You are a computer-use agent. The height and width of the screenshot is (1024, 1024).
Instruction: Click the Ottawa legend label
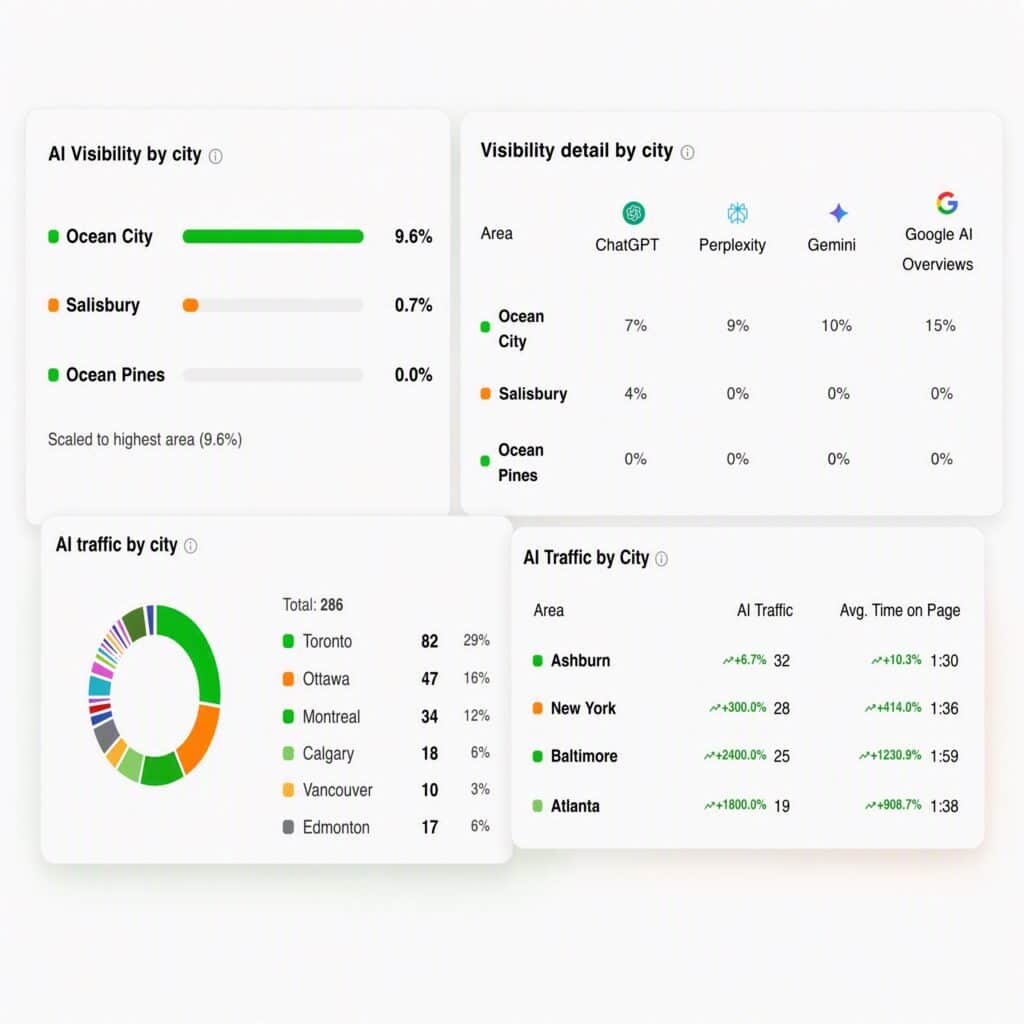(326, 679)
